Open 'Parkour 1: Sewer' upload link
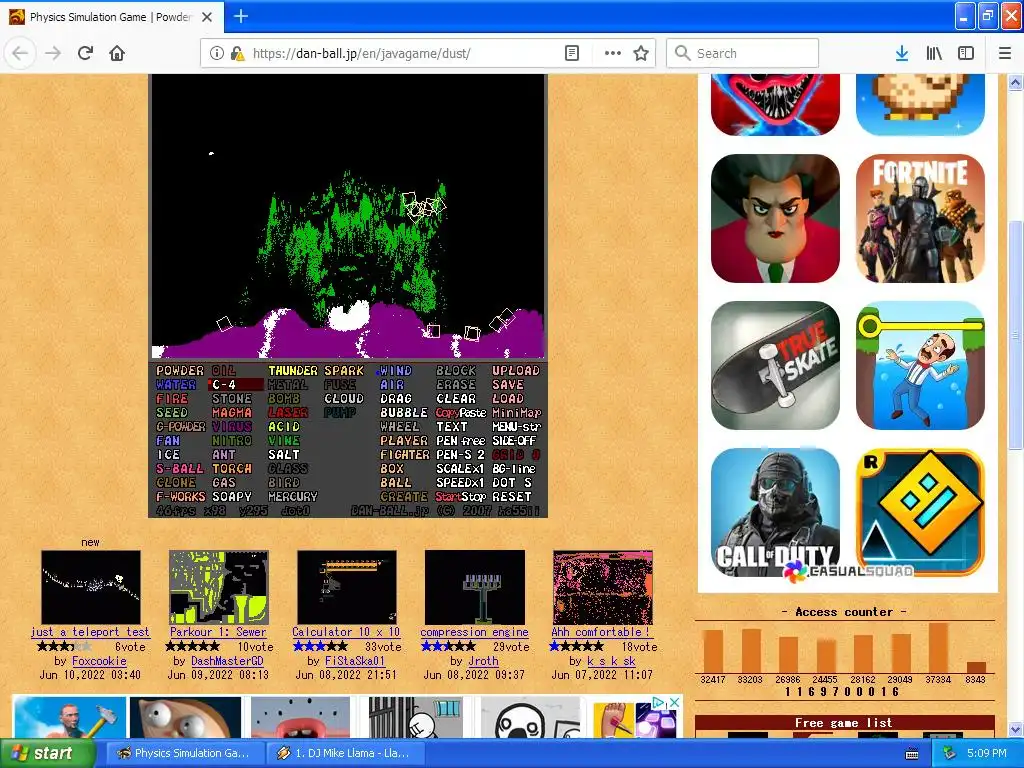 tap(218, 632)
